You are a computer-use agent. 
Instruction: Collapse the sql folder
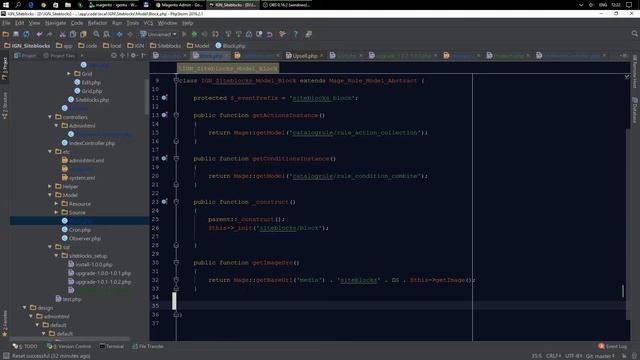50,247
